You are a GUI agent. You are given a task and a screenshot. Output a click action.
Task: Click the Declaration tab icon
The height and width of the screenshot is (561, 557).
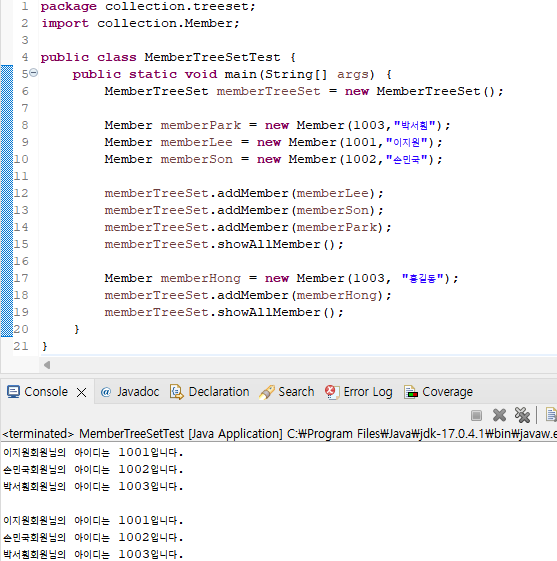pos(176,392)
